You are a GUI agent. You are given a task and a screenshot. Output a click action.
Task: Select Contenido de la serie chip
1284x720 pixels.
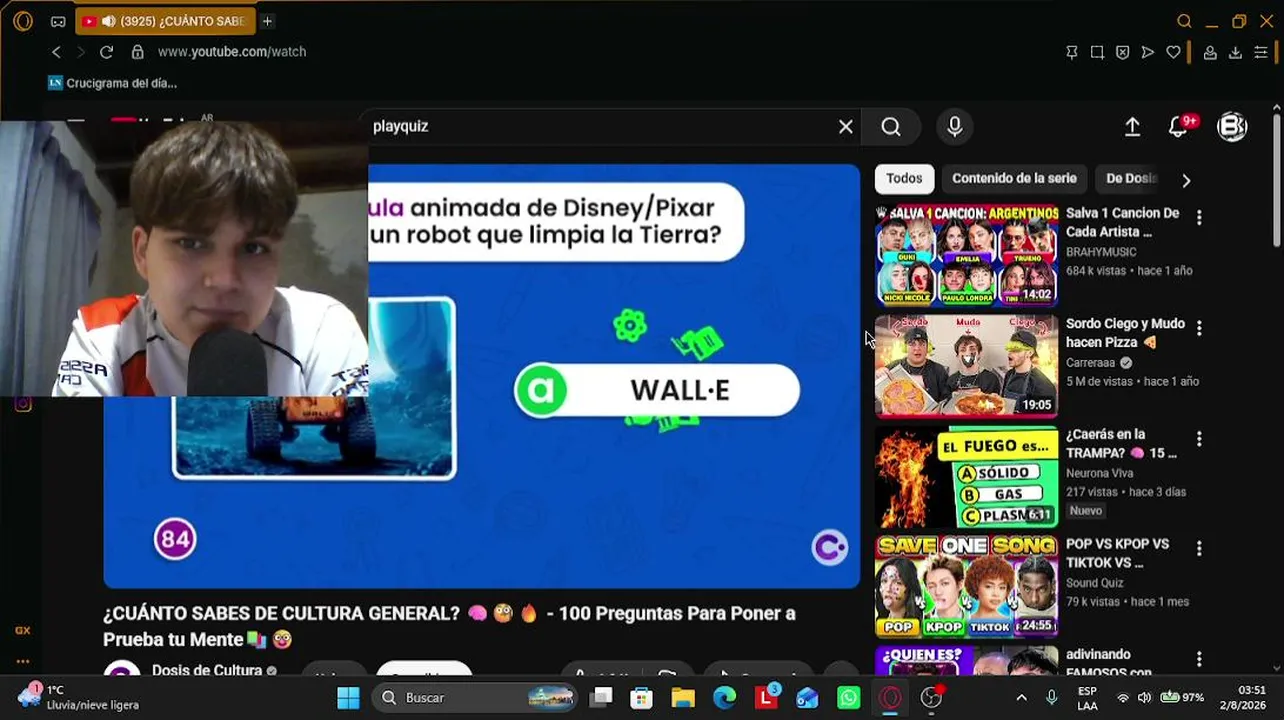(x=1014, y=179)
